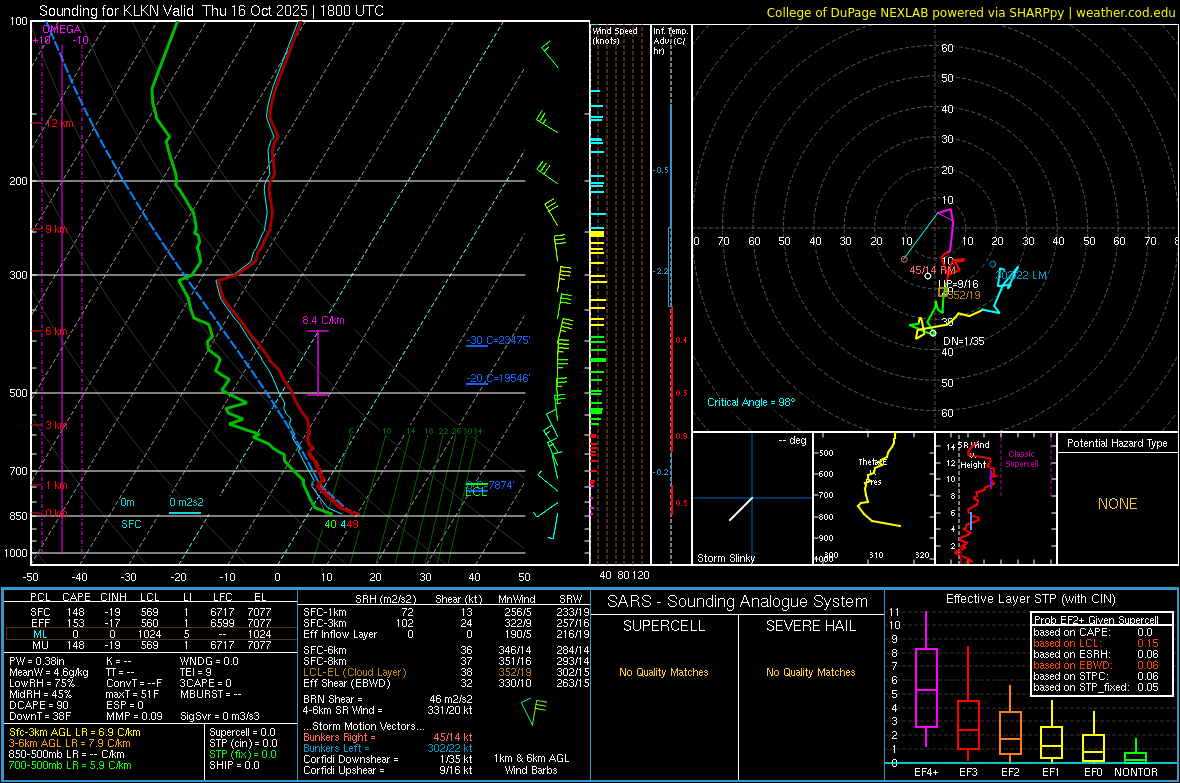Click the sounding title for KLKN
1180x783 pixels.
(x=211, y=11)
